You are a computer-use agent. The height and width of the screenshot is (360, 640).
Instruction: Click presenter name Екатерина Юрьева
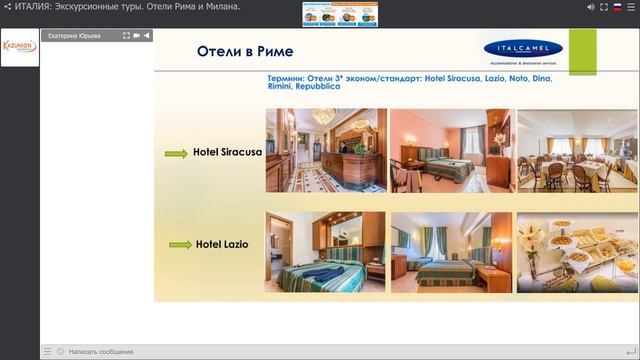(74, 36)
